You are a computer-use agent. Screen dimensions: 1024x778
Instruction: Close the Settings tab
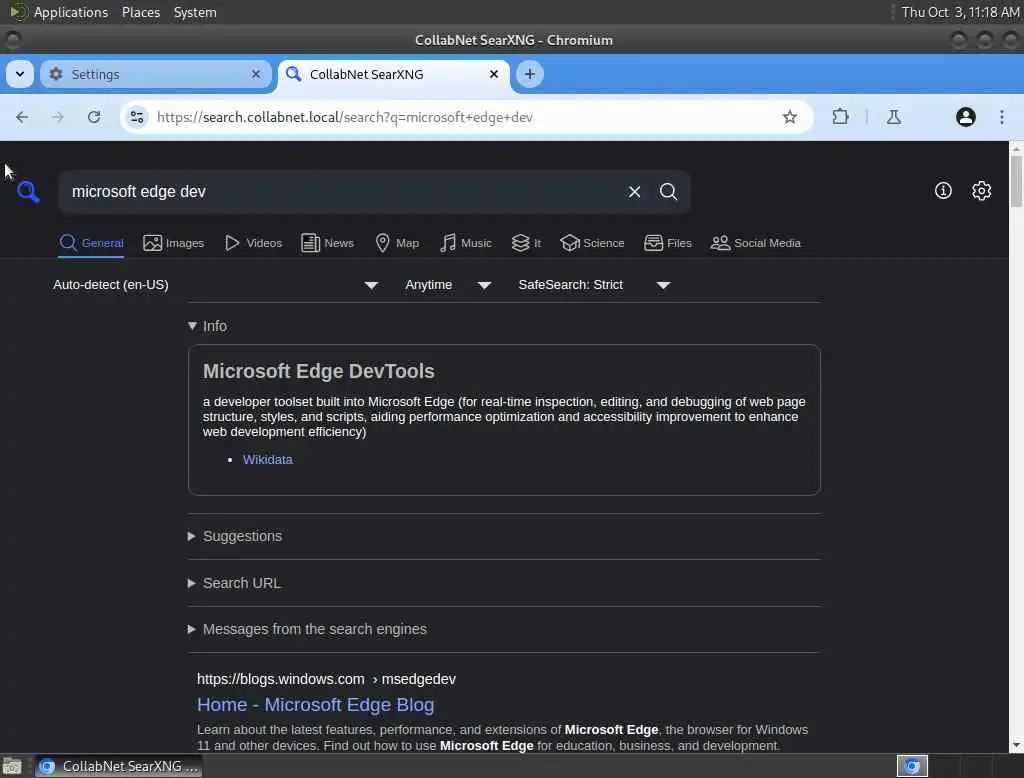point(256,74)
